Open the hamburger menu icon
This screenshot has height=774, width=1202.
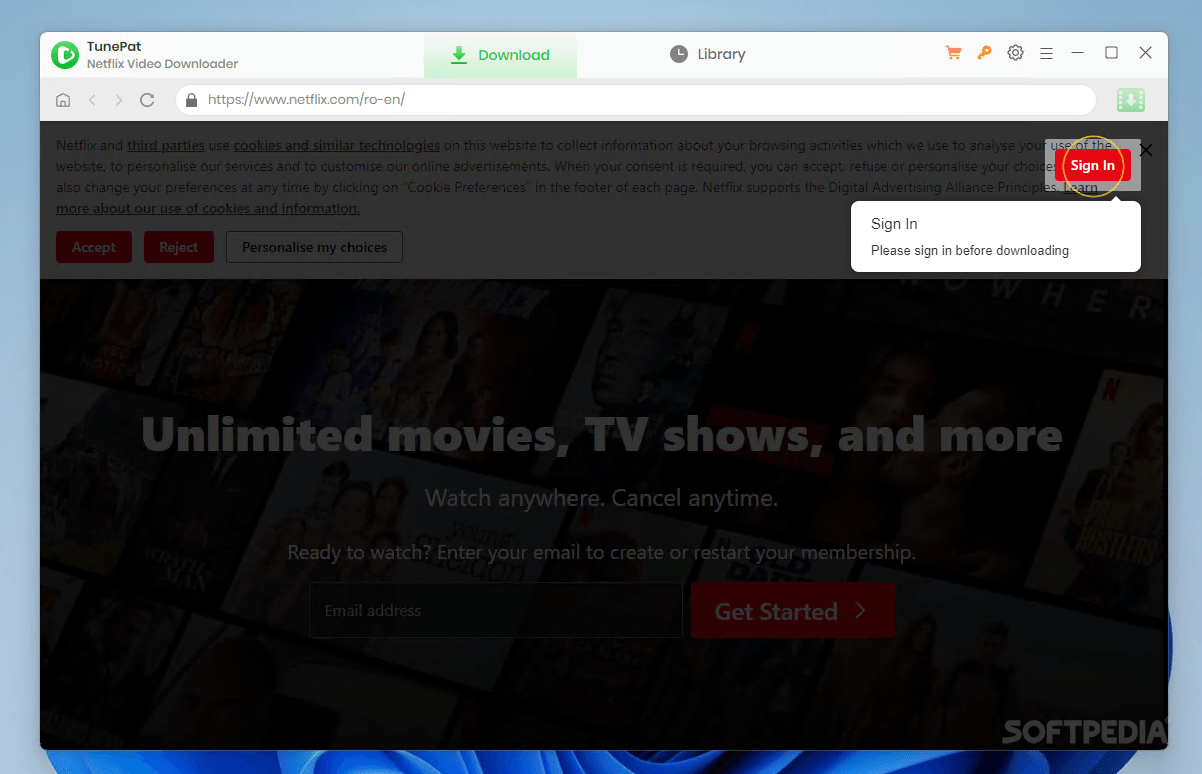click(x=1046, y=53)
